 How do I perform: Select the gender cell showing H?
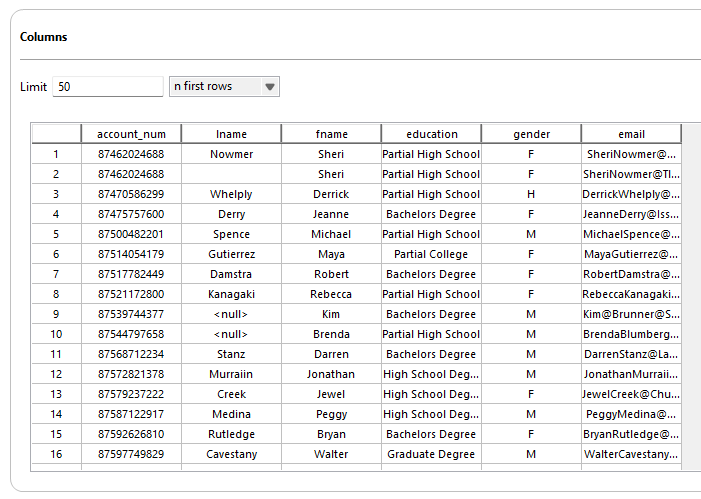point(531,194)
